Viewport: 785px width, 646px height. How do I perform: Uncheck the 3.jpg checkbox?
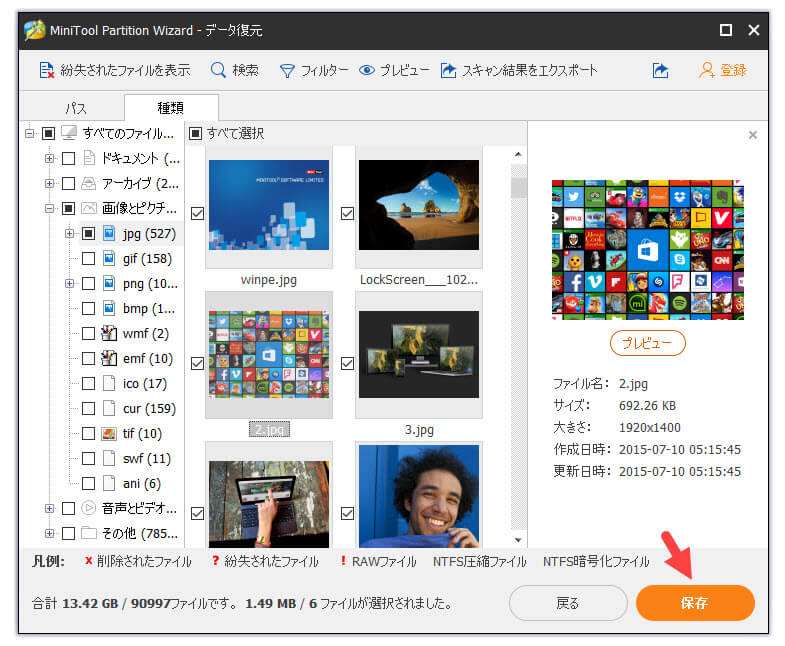[347, 364]
